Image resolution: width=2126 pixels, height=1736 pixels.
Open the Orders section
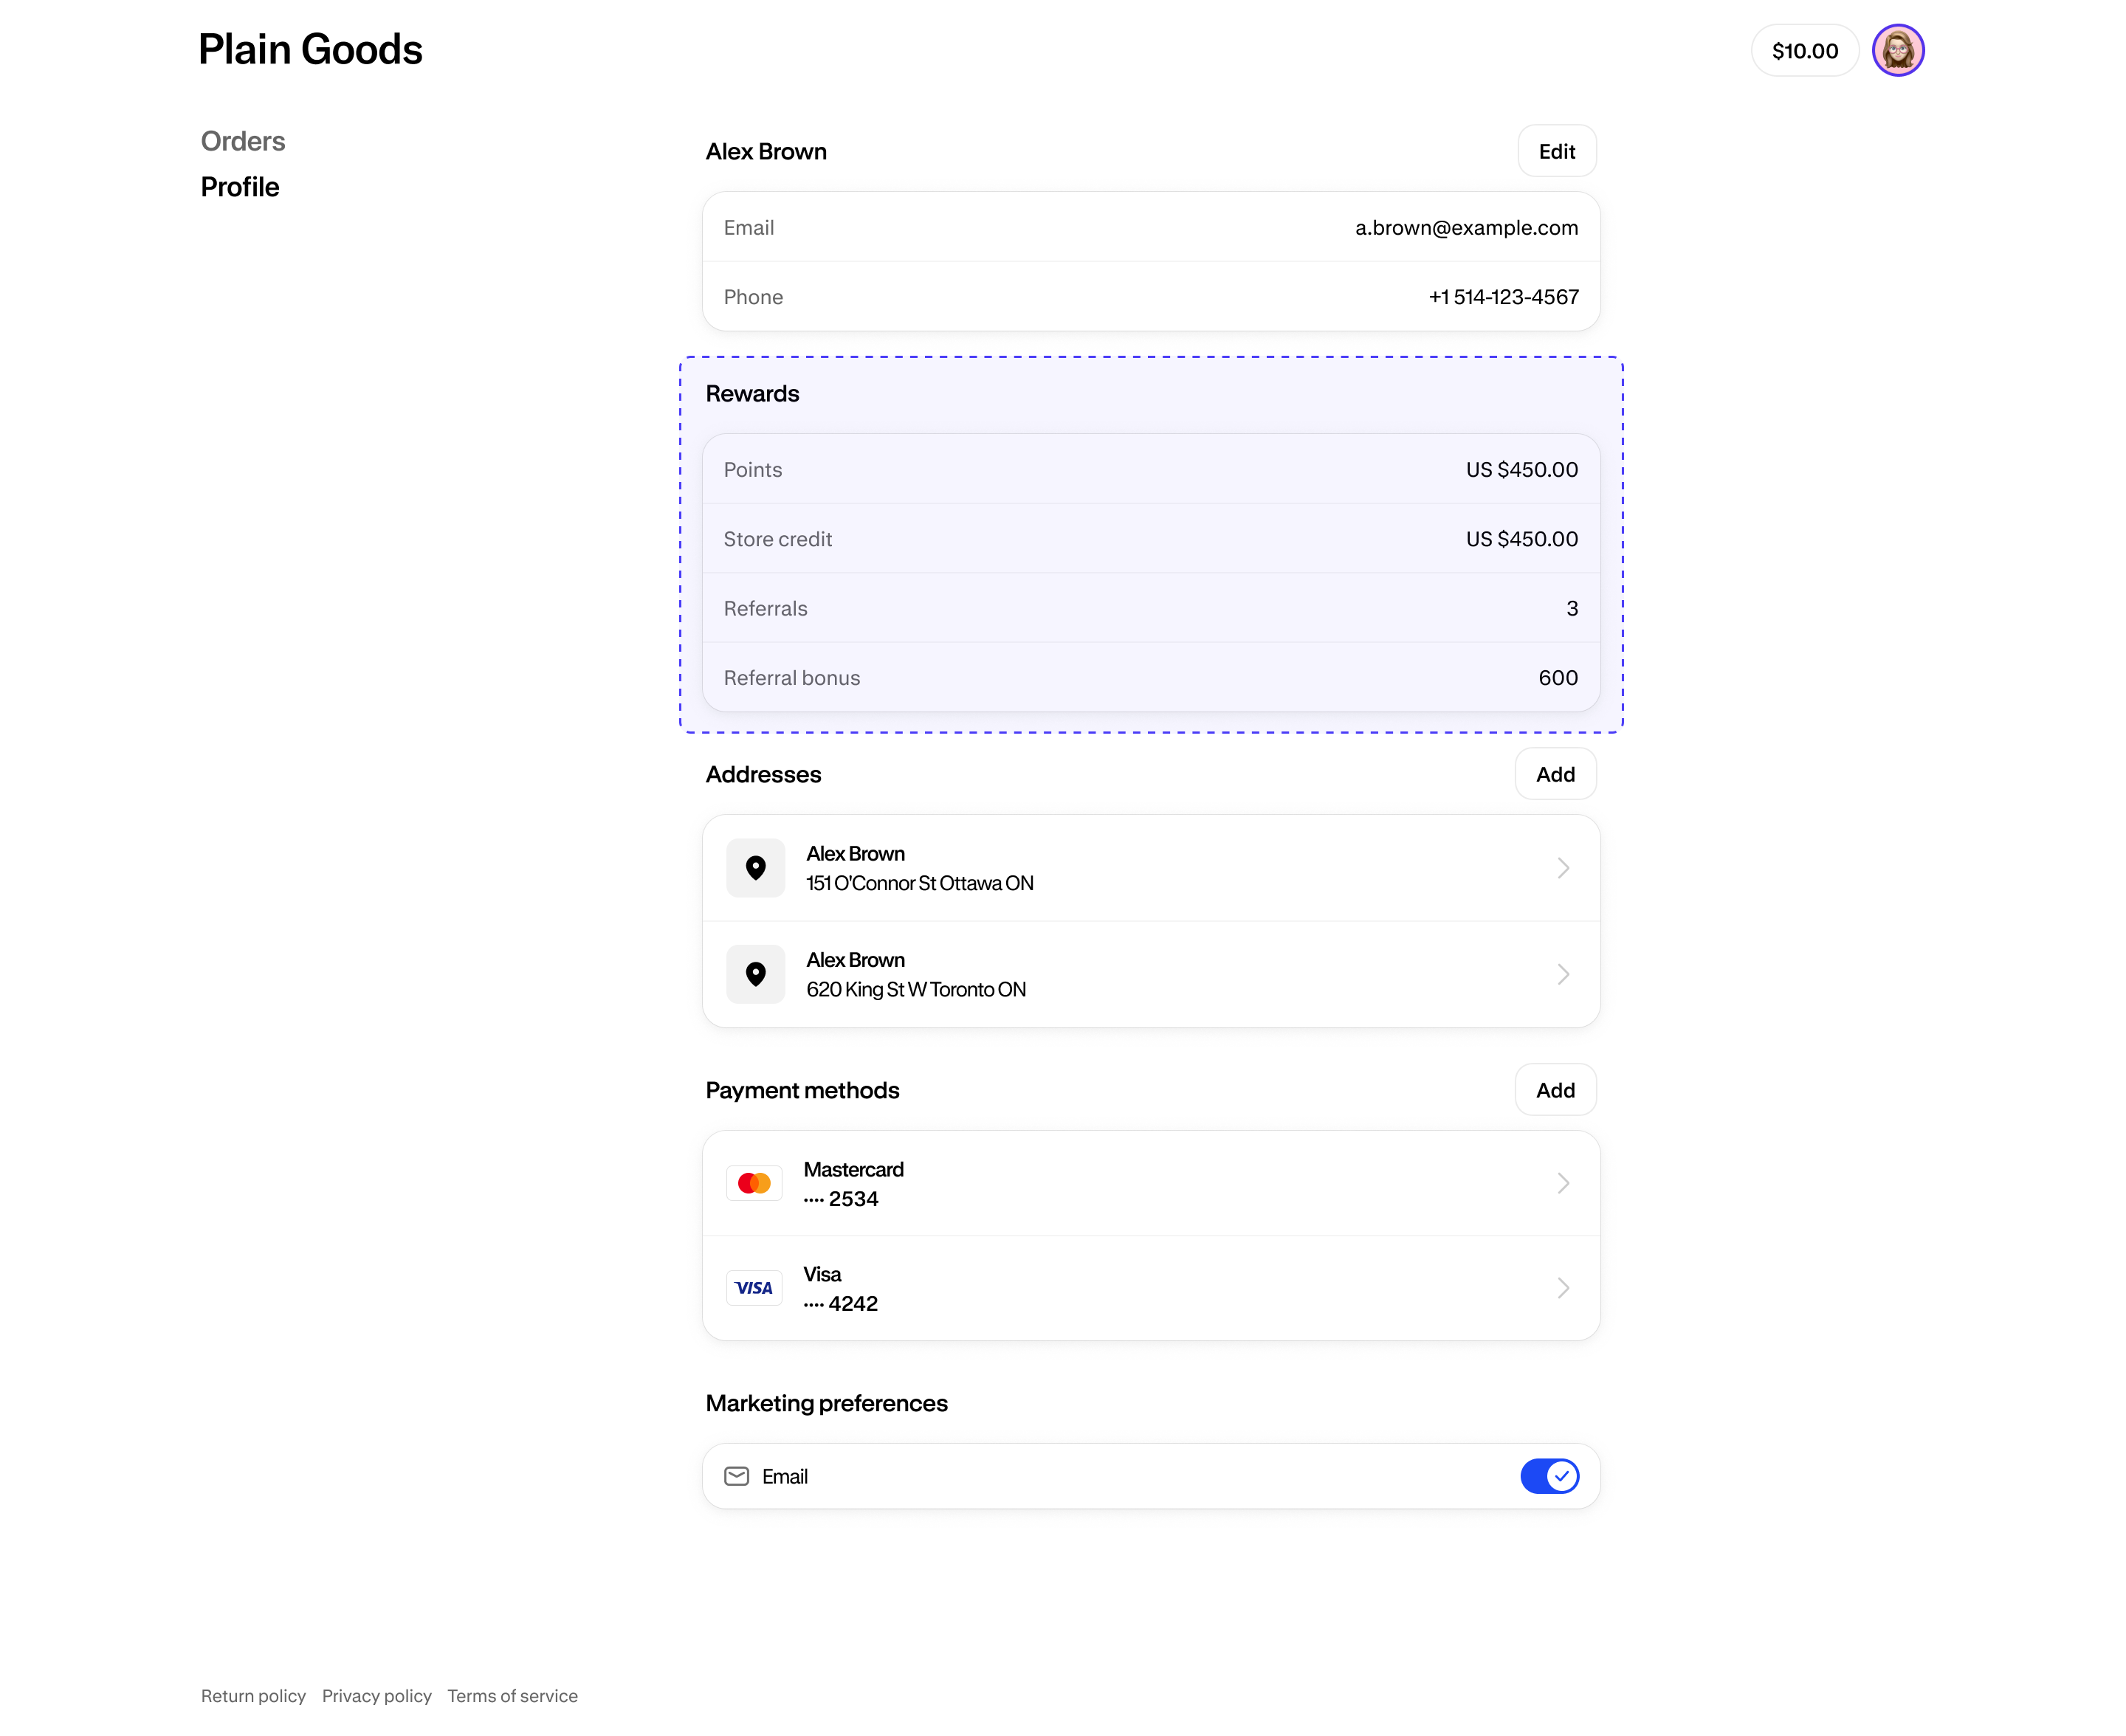(243, 141)
